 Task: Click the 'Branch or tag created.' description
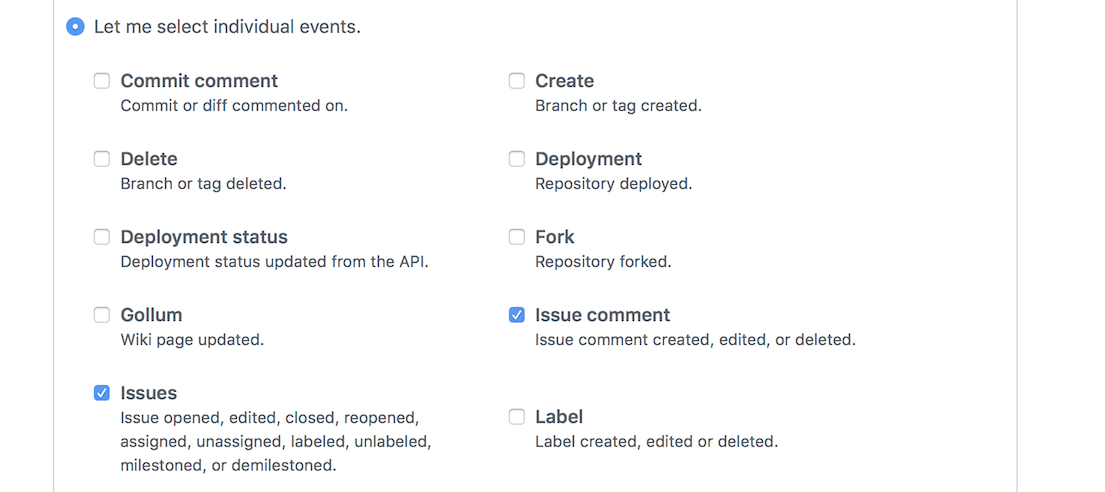click(x=618, y=106)
